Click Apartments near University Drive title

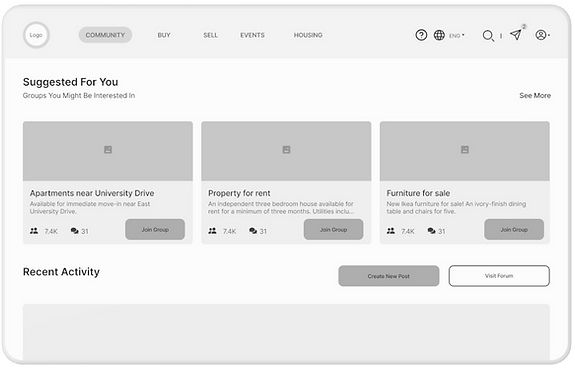point(92,193)
